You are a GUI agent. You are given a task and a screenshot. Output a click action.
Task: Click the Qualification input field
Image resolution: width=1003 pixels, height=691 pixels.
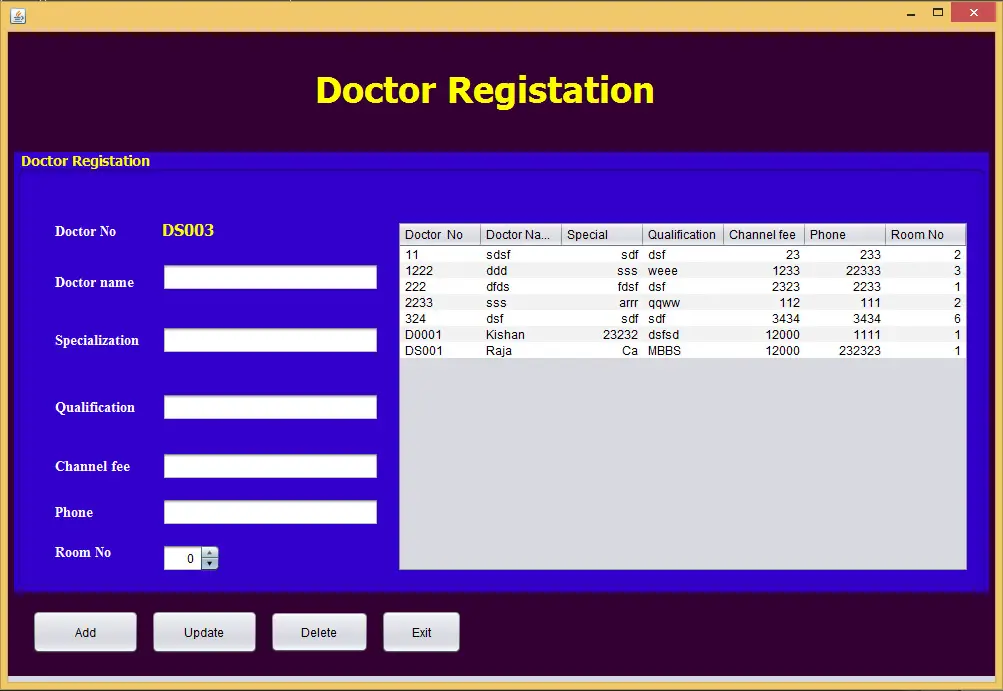269,406
